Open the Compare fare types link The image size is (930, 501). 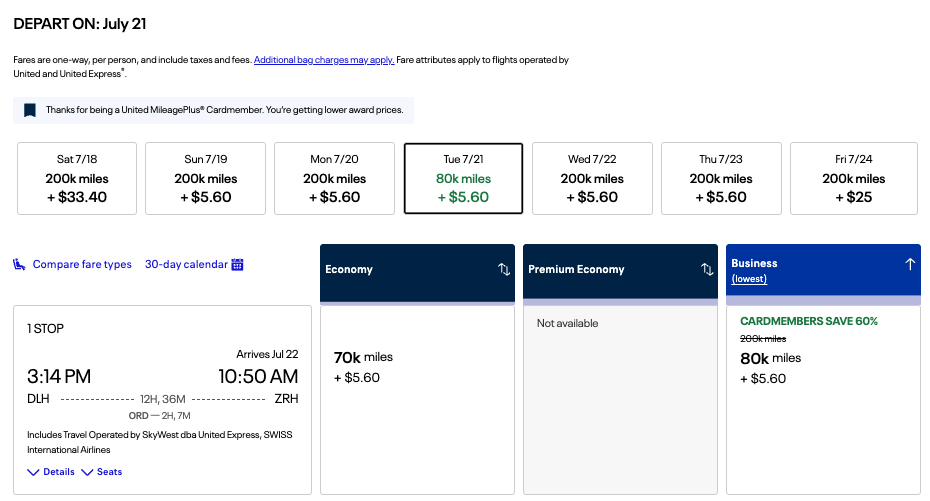click(x=82, y=264)
